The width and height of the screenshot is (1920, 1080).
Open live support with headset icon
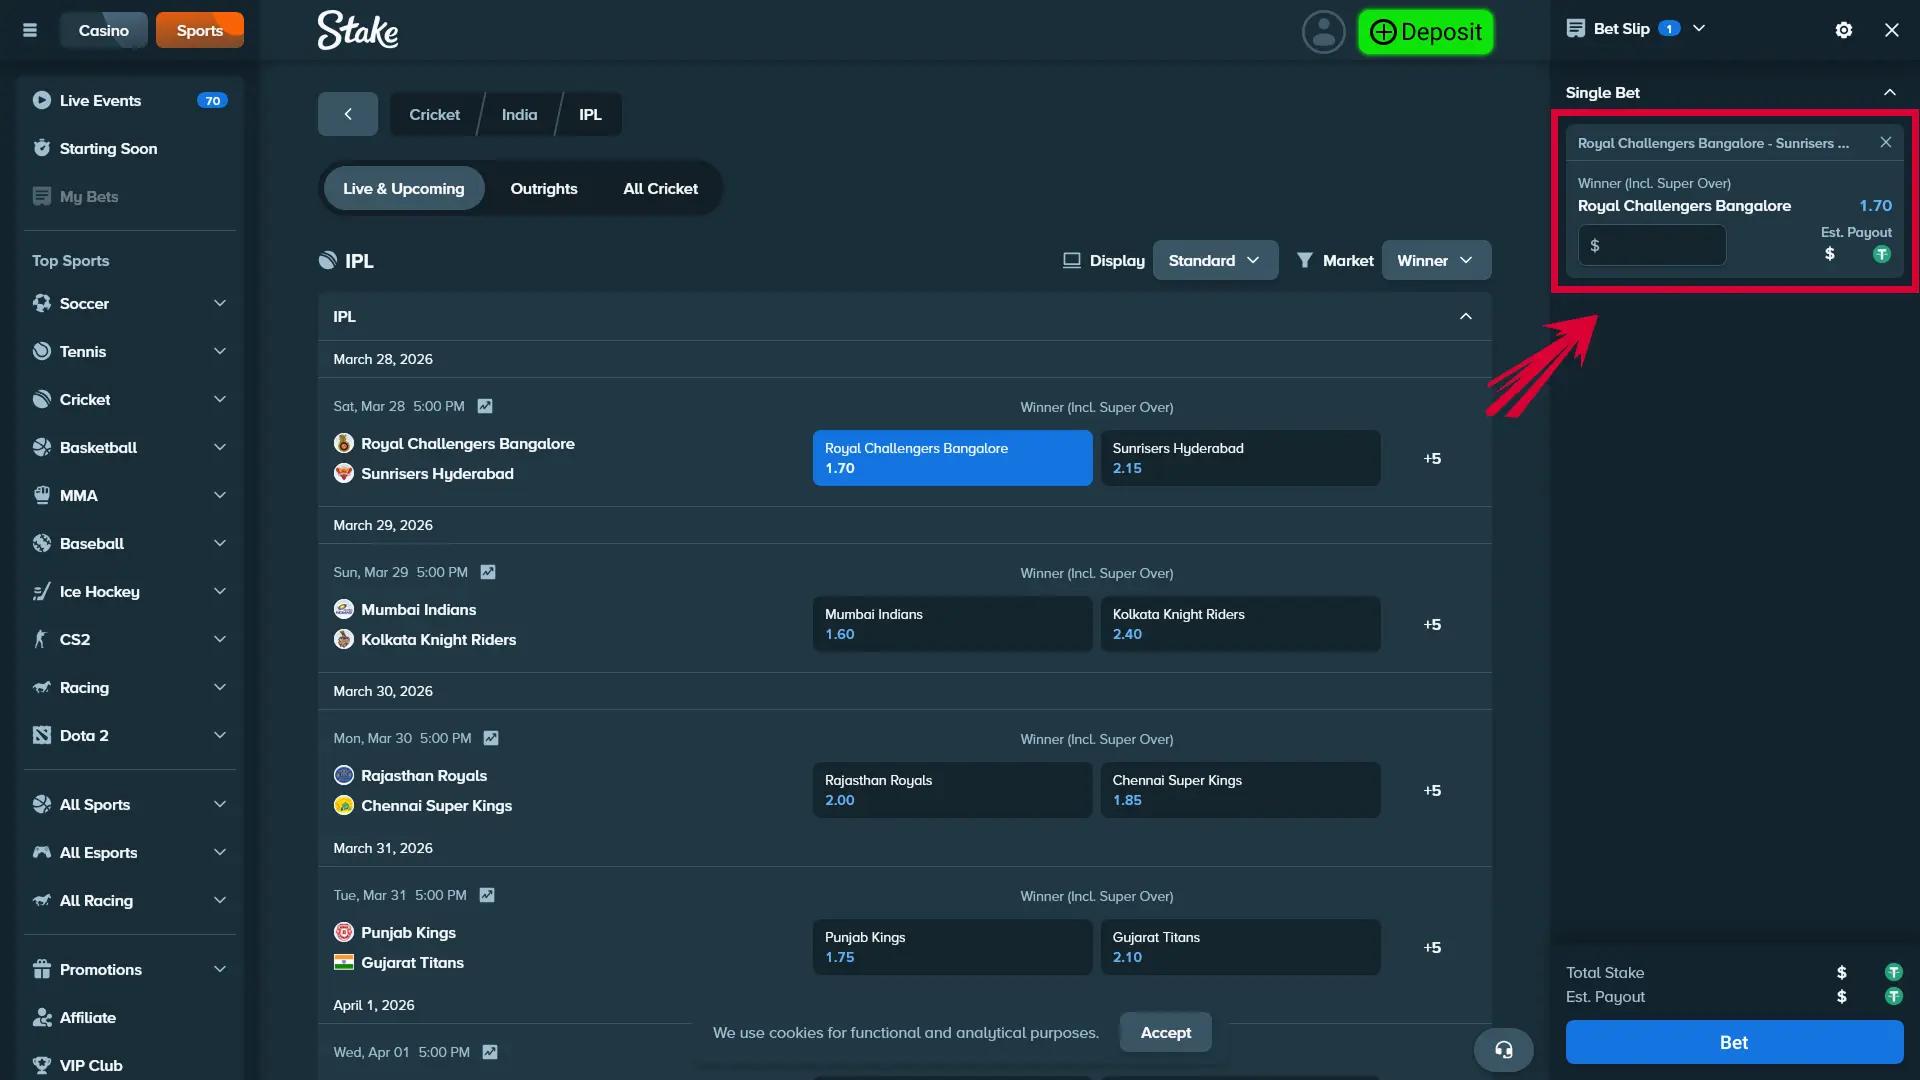pos(1505,1050)
